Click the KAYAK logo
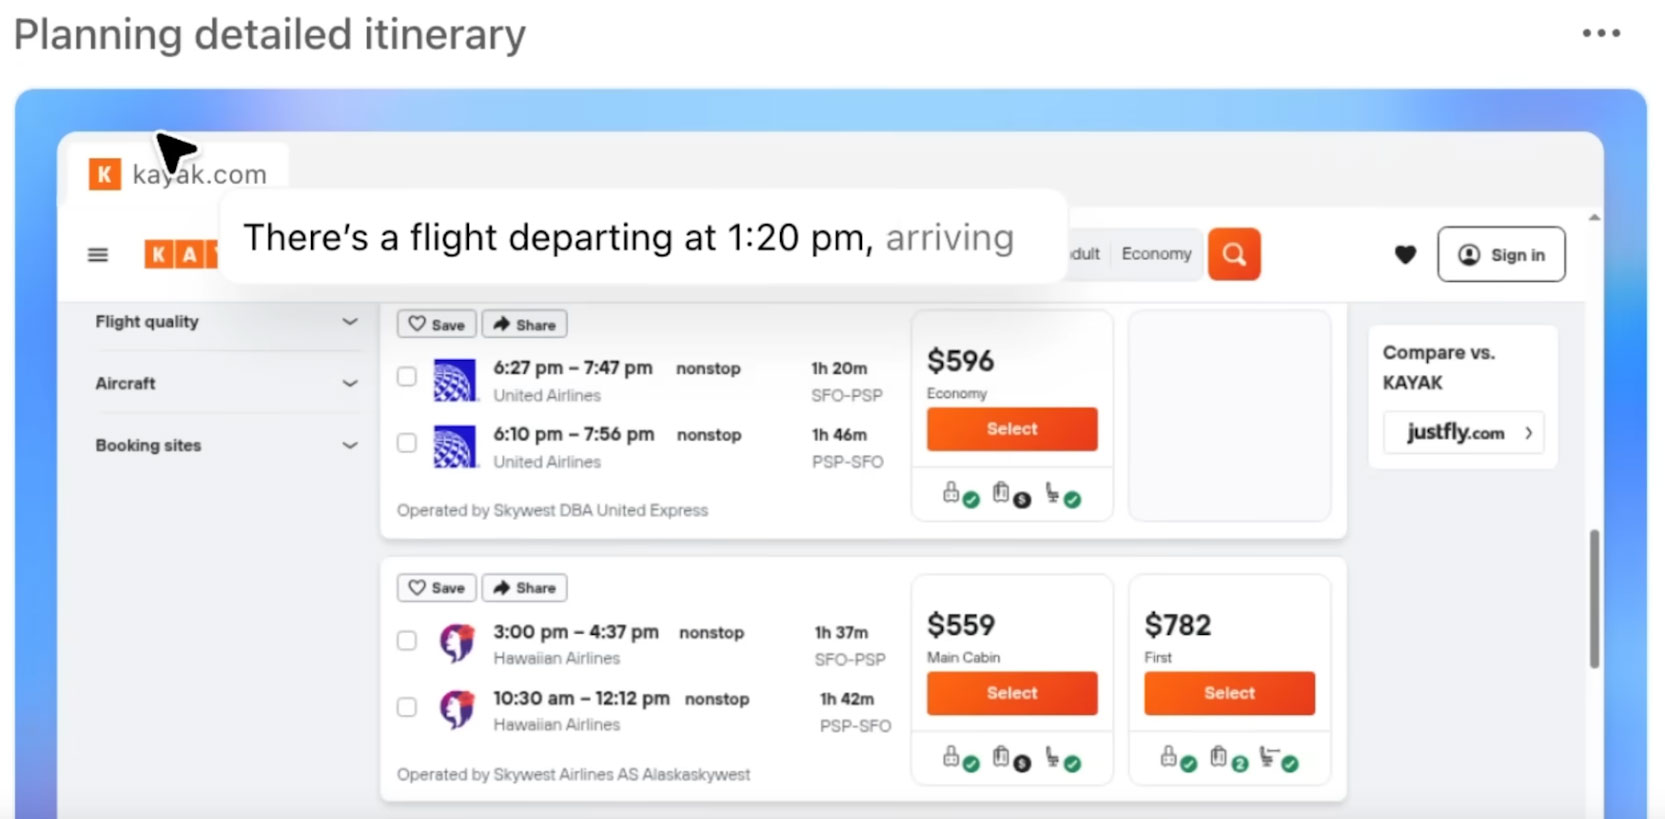 pos(180,255)
